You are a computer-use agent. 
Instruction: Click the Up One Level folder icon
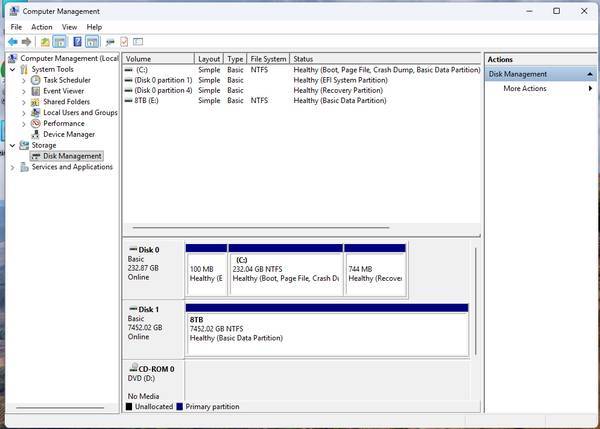click(45, 43)
